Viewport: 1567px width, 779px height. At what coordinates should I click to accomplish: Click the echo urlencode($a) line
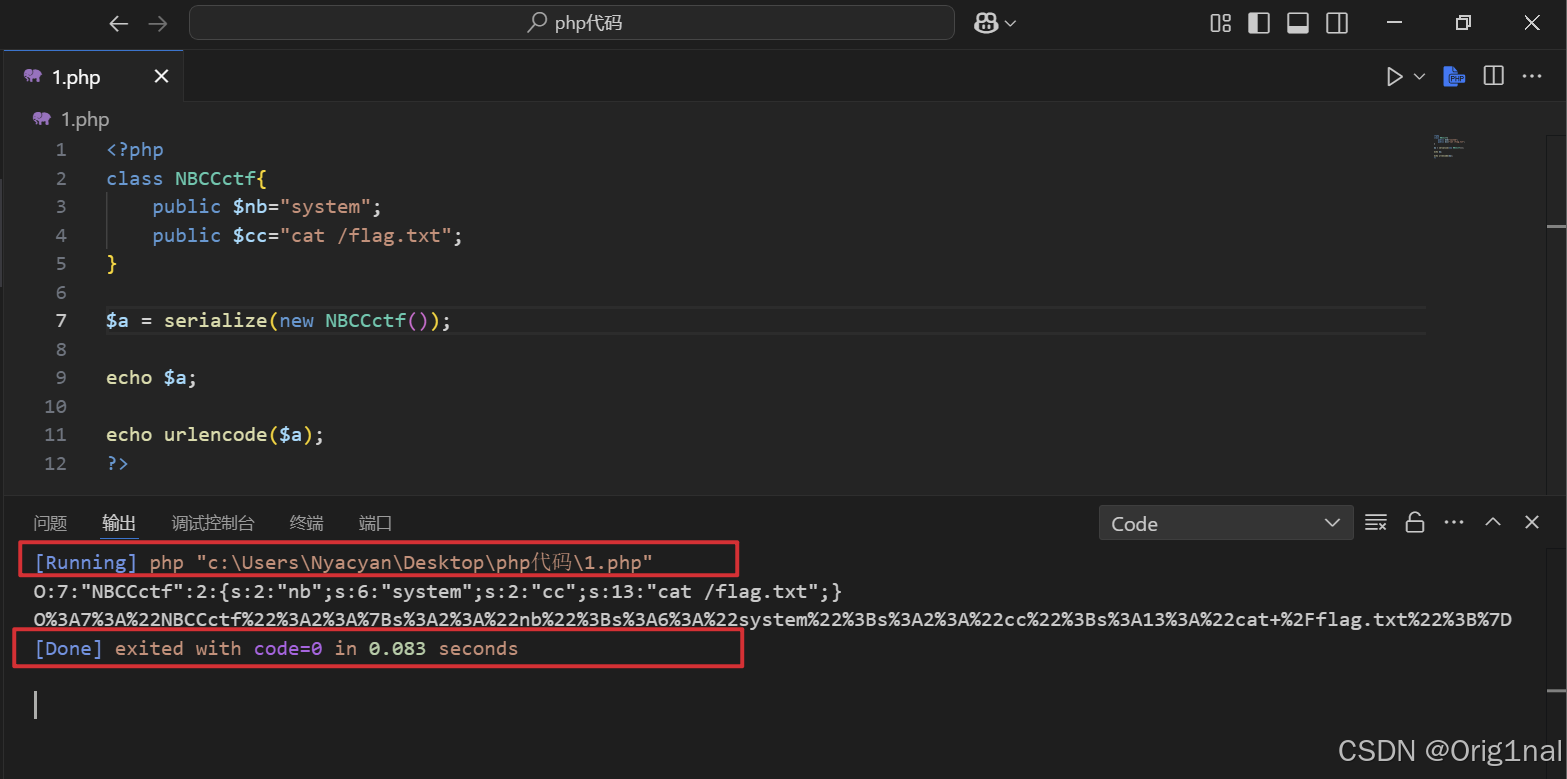[215, 435]
